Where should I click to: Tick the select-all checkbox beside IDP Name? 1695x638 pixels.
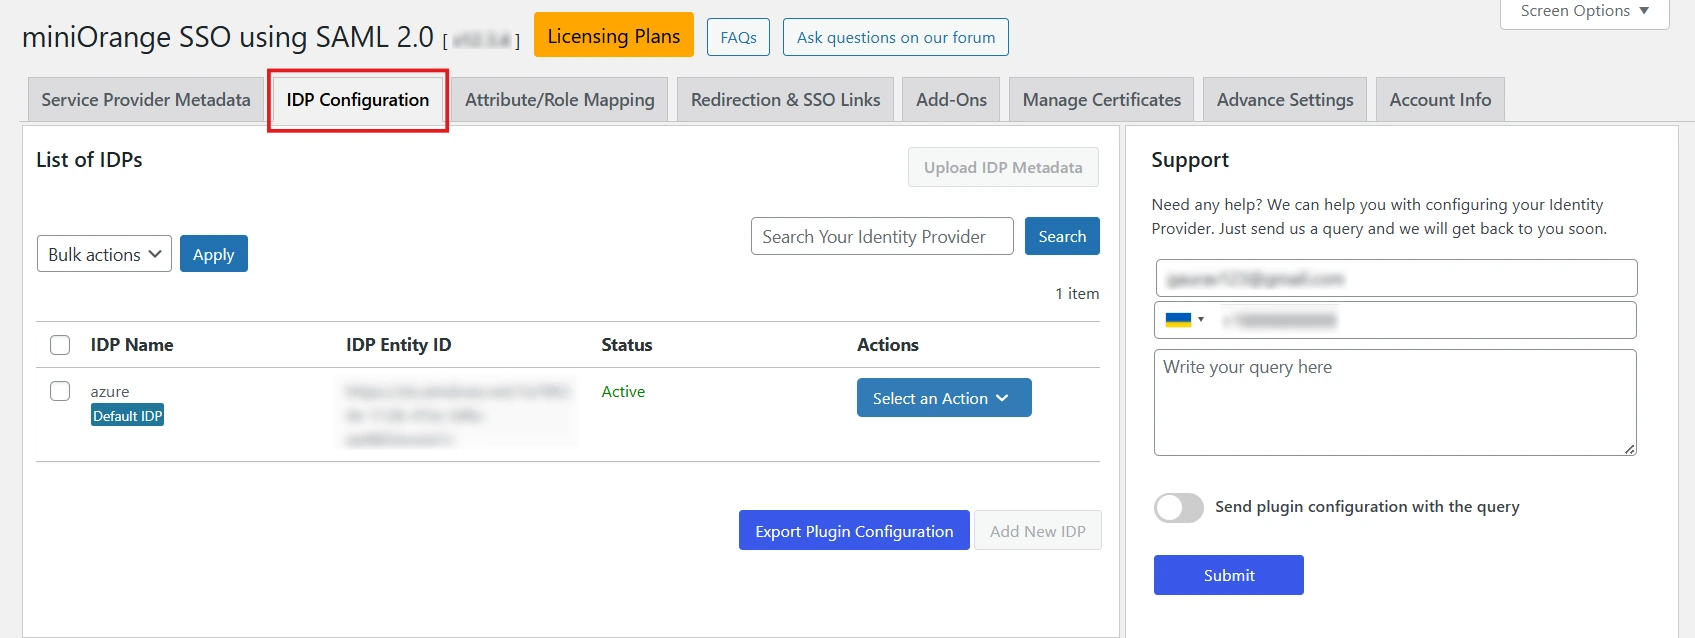click(x=60, y=345)
